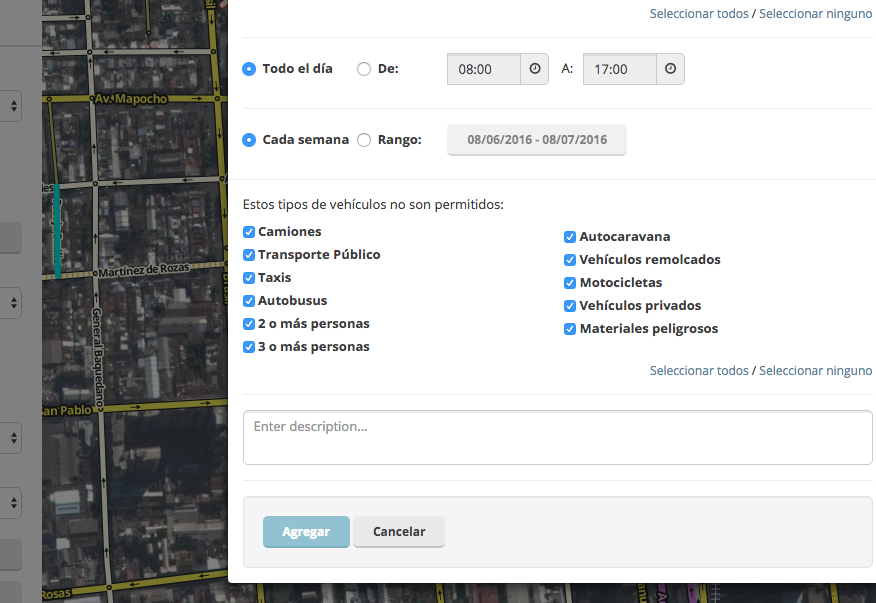The height and width of the screenshot is (603, 876).
Task: Uncheck the Taxis vehicle type
Action: point(249,278)
